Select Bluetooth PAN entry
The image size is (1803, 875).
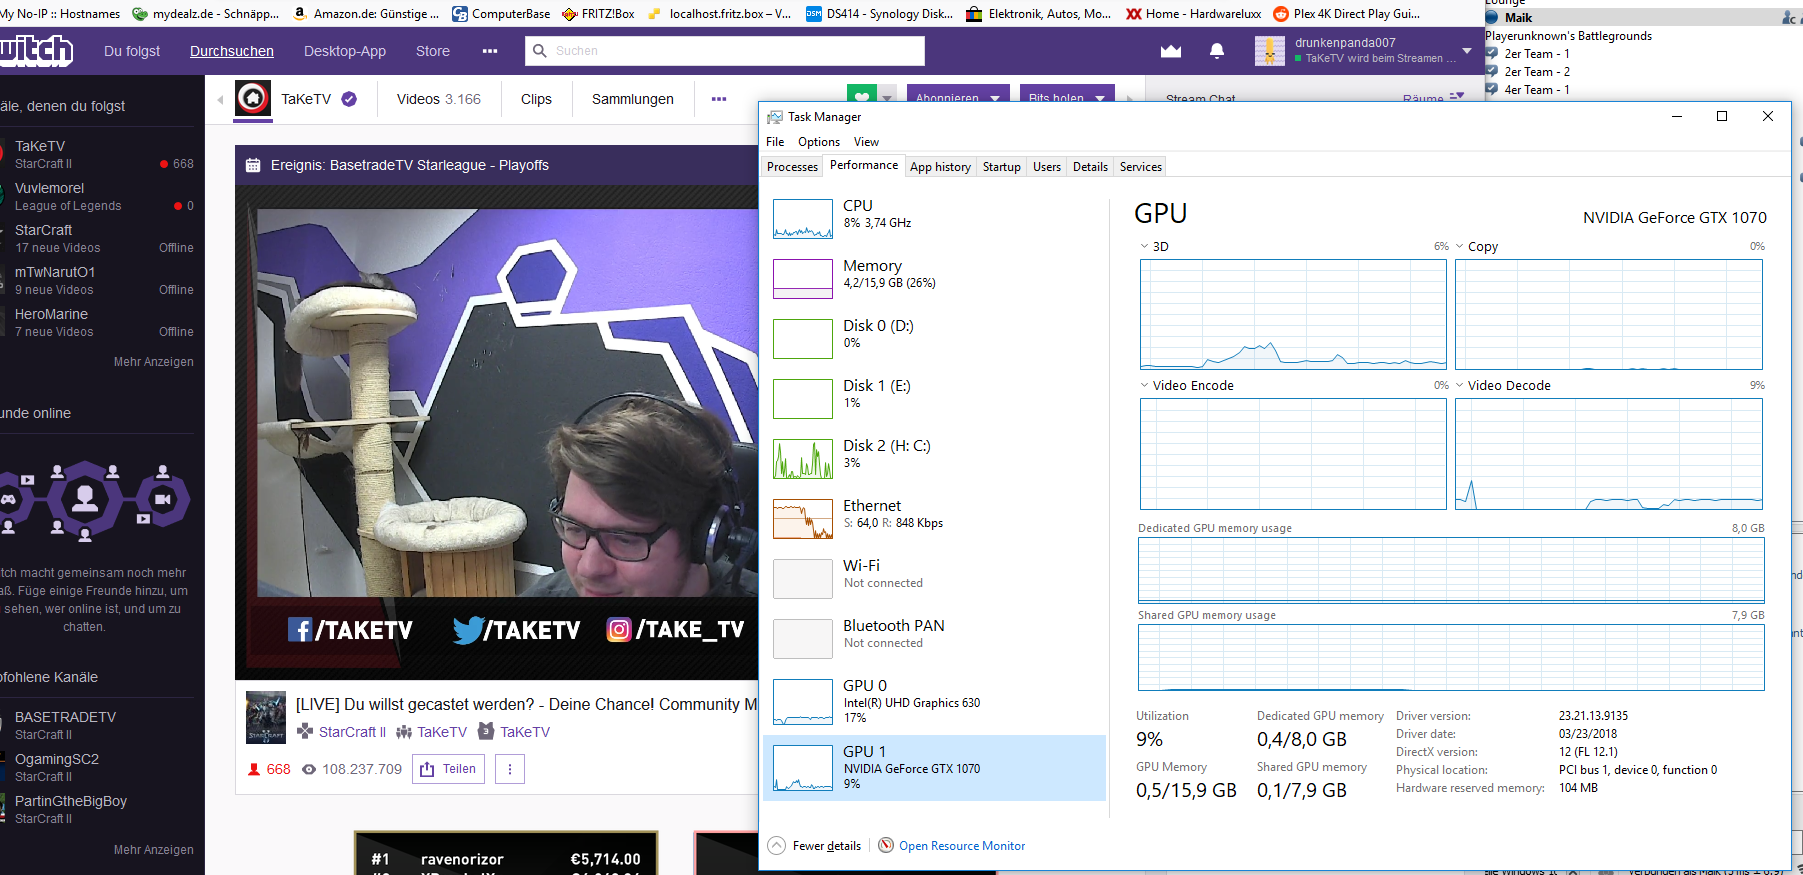(x=935, y=638)
